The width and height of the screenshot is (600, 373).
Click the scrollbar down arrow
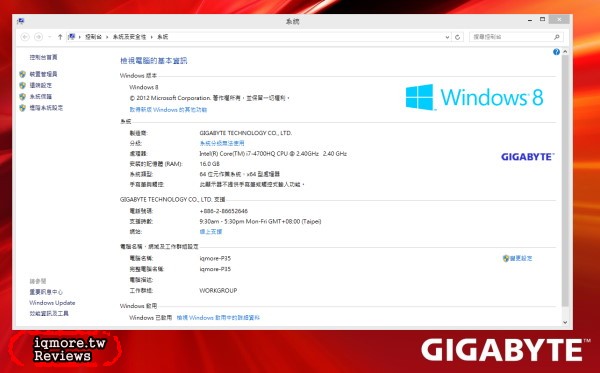[x=565, y=323]
